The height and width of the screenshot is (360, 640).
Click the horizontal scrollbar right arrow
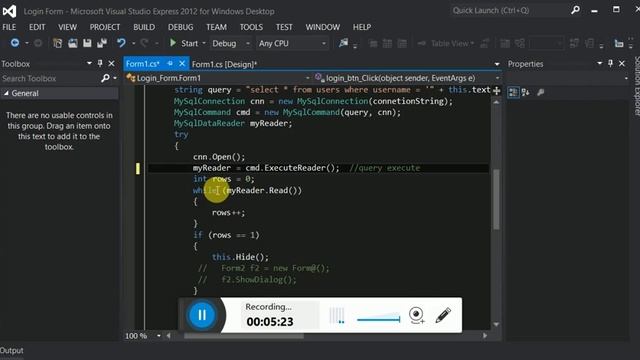485,336
